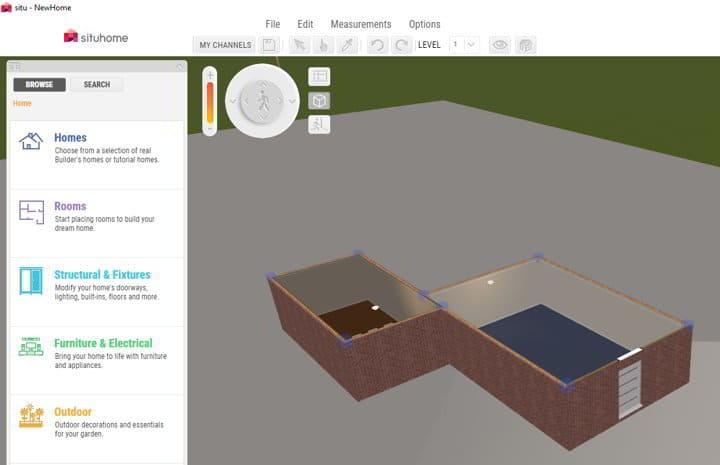Click right chevron on navigation wheel
720x465 pixels.
(x=292, y=100)
